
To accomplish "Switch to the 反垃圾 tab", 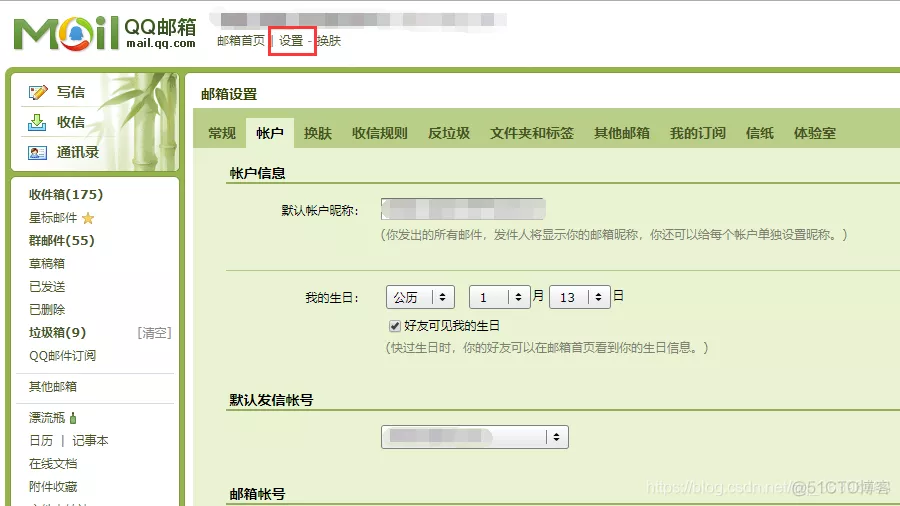I will 449,133.
